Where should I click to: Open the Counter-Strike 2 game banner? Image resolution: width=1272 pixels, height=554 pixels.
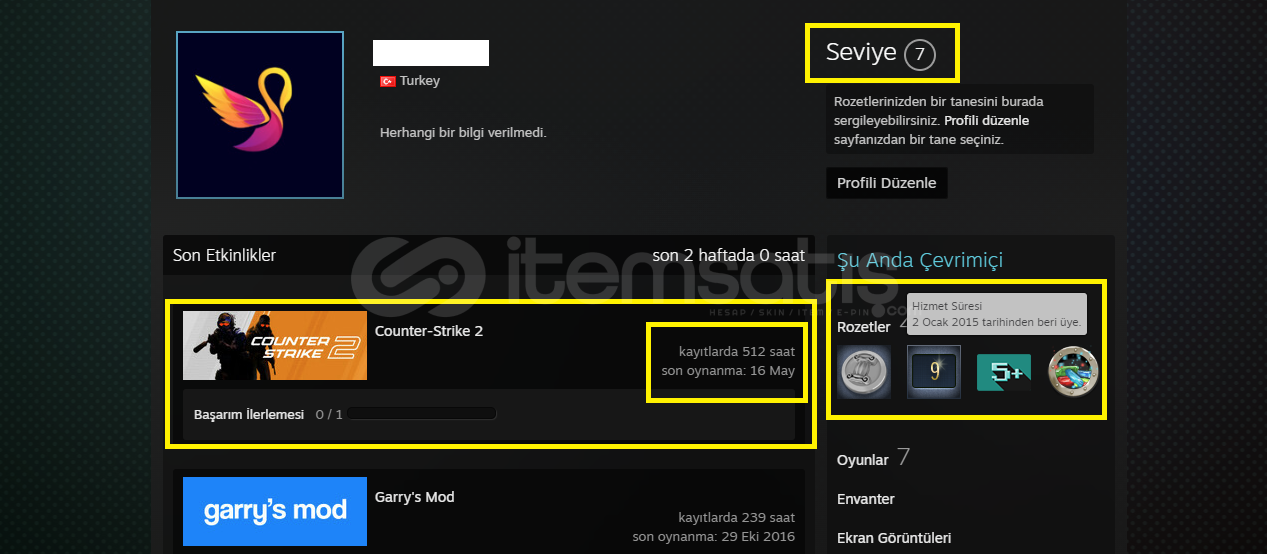pos(275,345)
